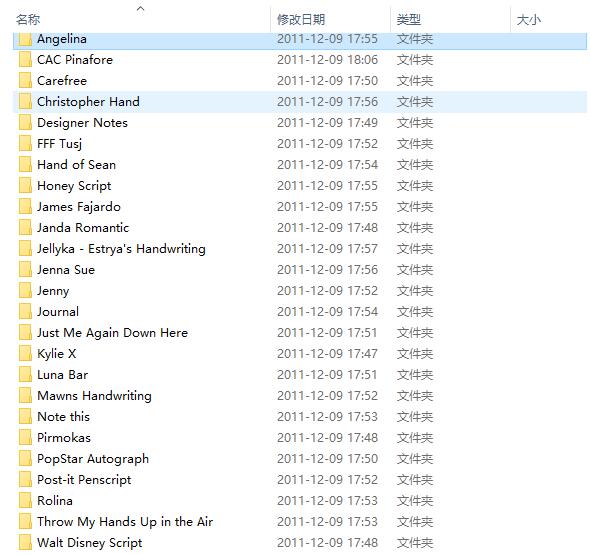Click the Pirmokas folder icon
This screenshot has height=555, width=590.
click(25, 438)
